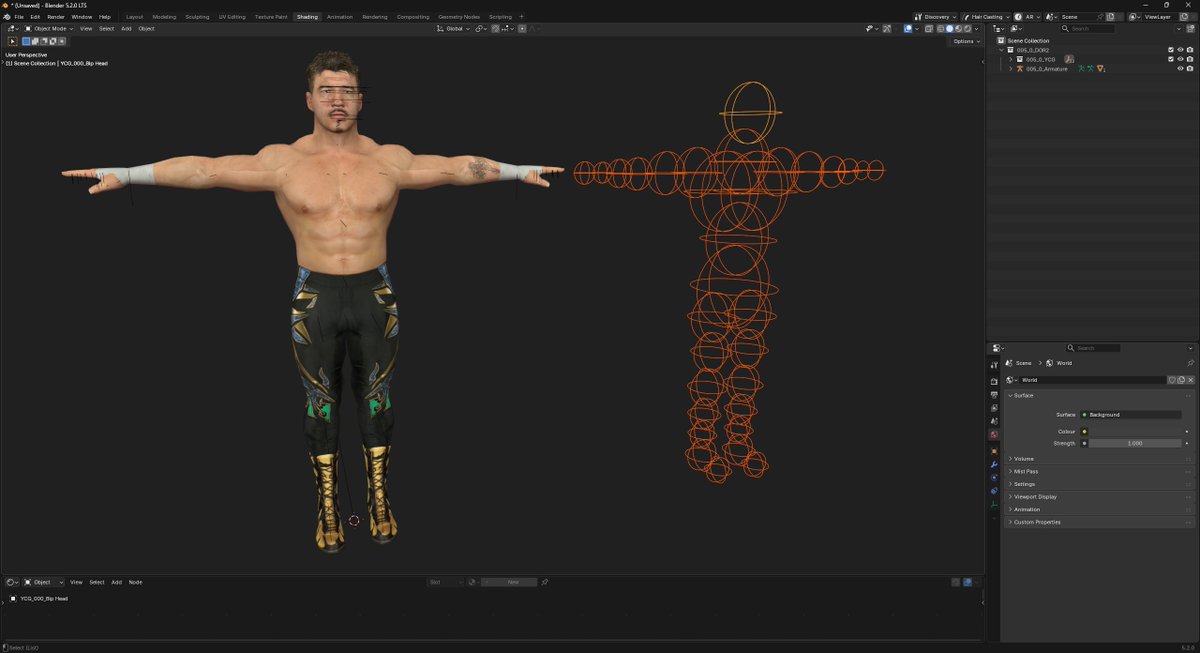Hide 005_0_Armature with eye icon
Image resolution: width=1200 pixels, height=653 pixels.
1180,69
